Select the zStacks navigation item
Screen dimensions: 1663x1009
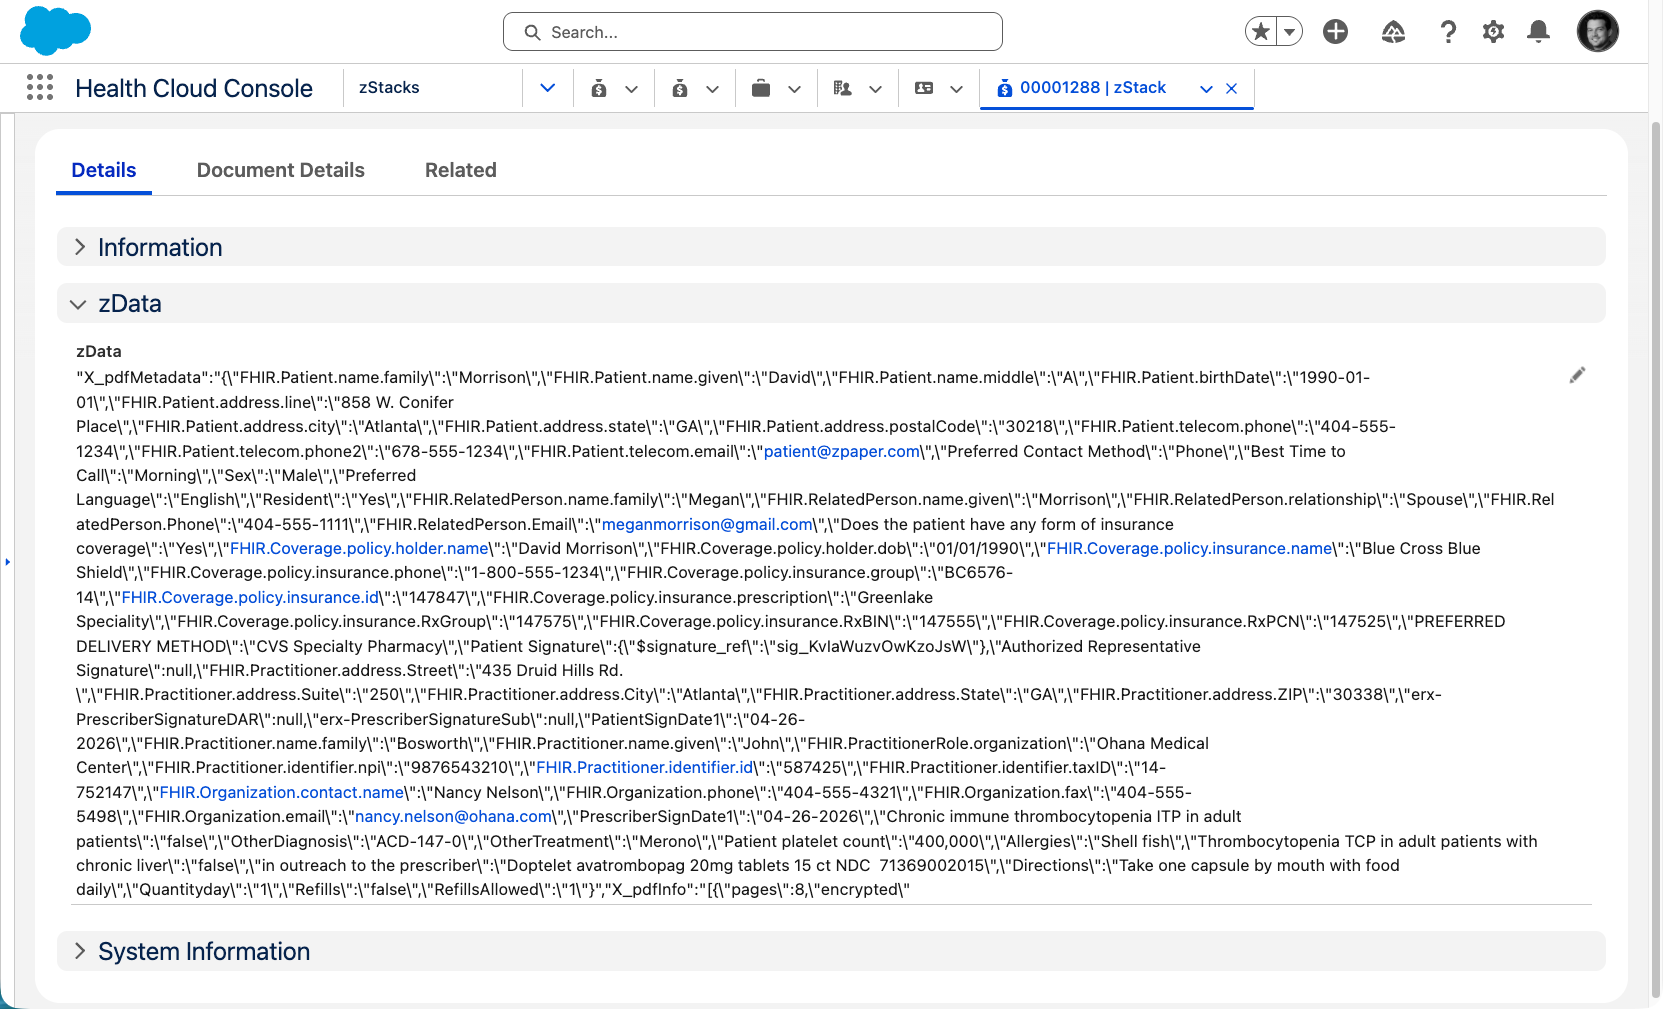390,88
